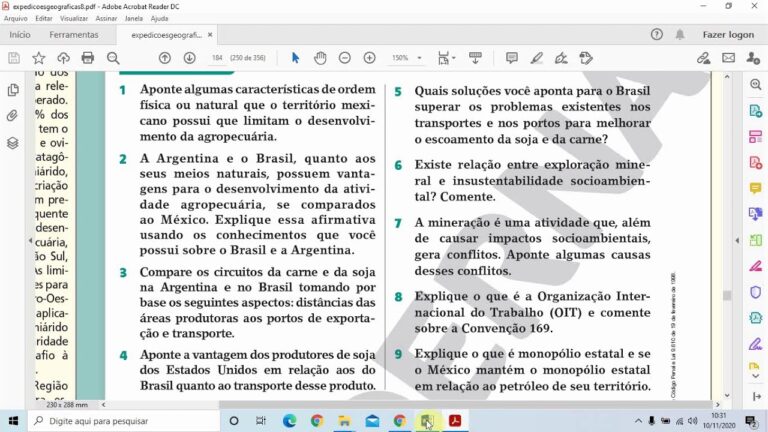Screen dimensions: 768x432
Task: Click the Save file icon in toolbar
Action: point(14,58)
